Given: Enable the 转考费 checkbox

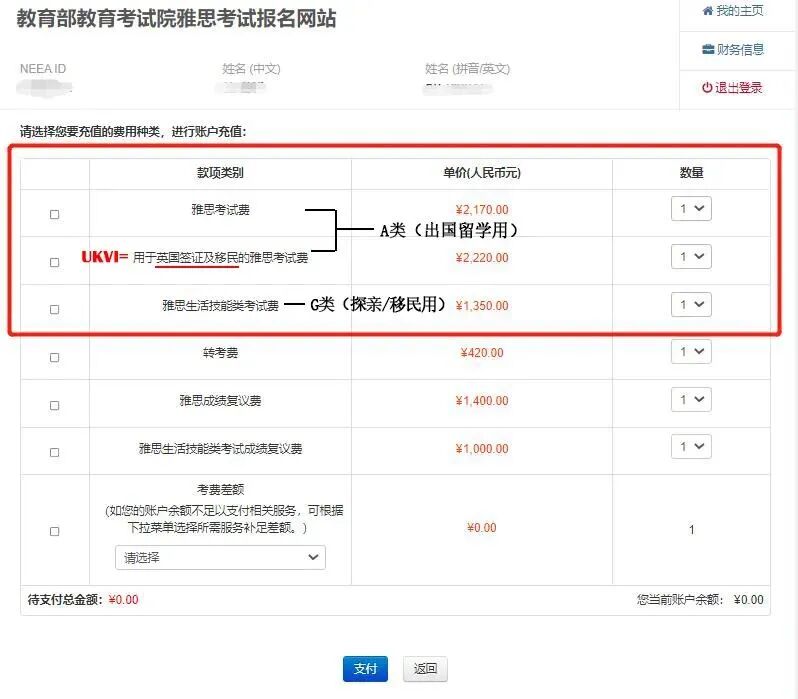Looking at the screenshot, I should (x=55, y=357).
